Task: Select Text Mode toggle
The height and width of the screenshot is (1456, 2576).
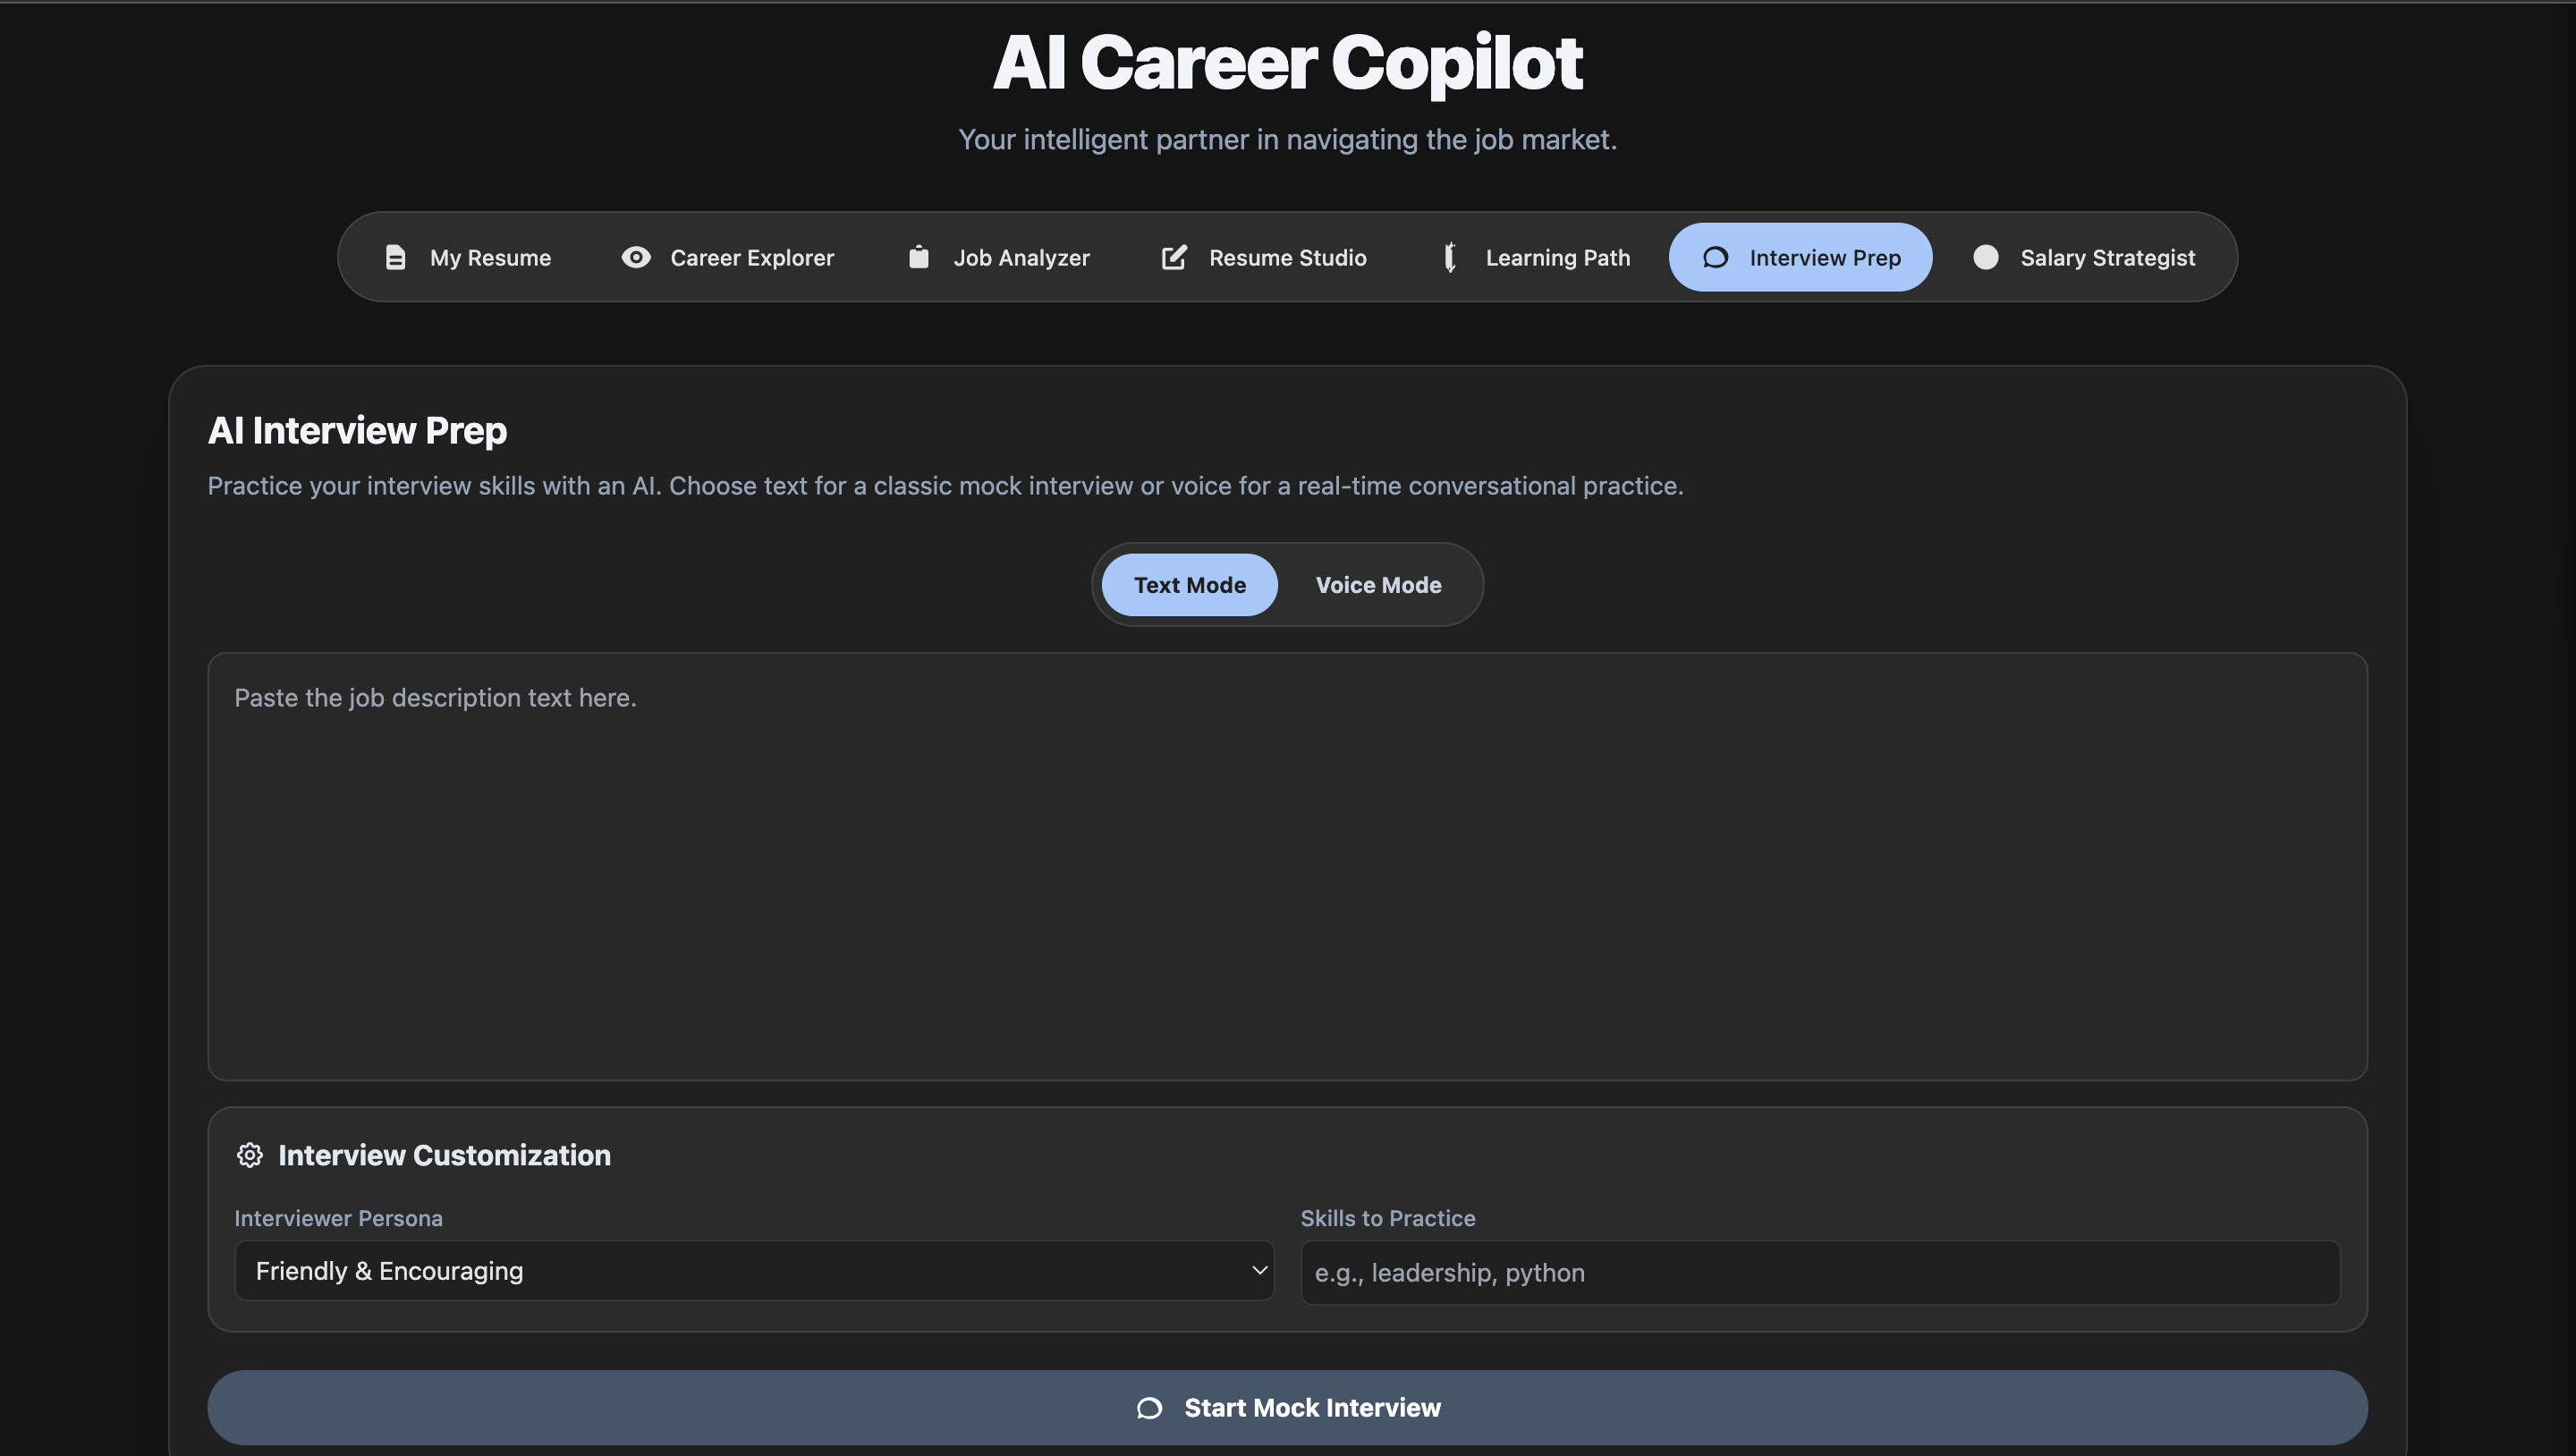Action: (x=1189, y=585)
